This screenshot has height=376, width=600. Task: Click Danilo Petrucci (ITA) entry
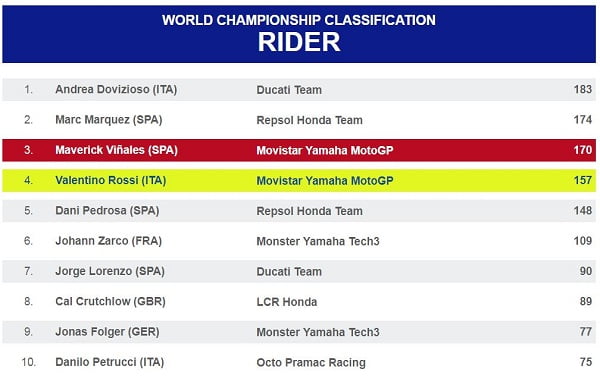[x=109, y=362]
